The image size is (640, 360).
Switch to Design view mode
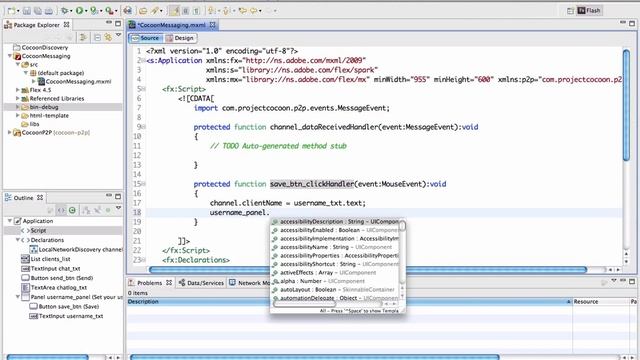tap(180, 38)
